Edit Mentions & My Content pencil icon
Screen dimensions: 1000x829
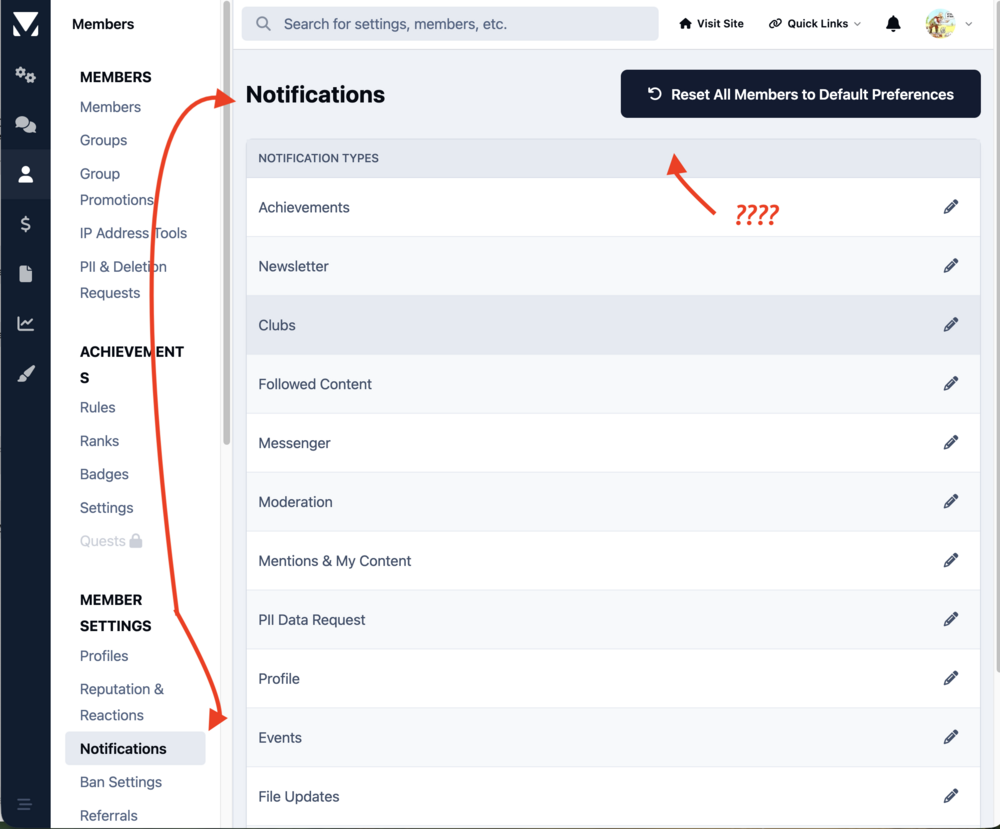pyautogui.click(x=951, y=560)
